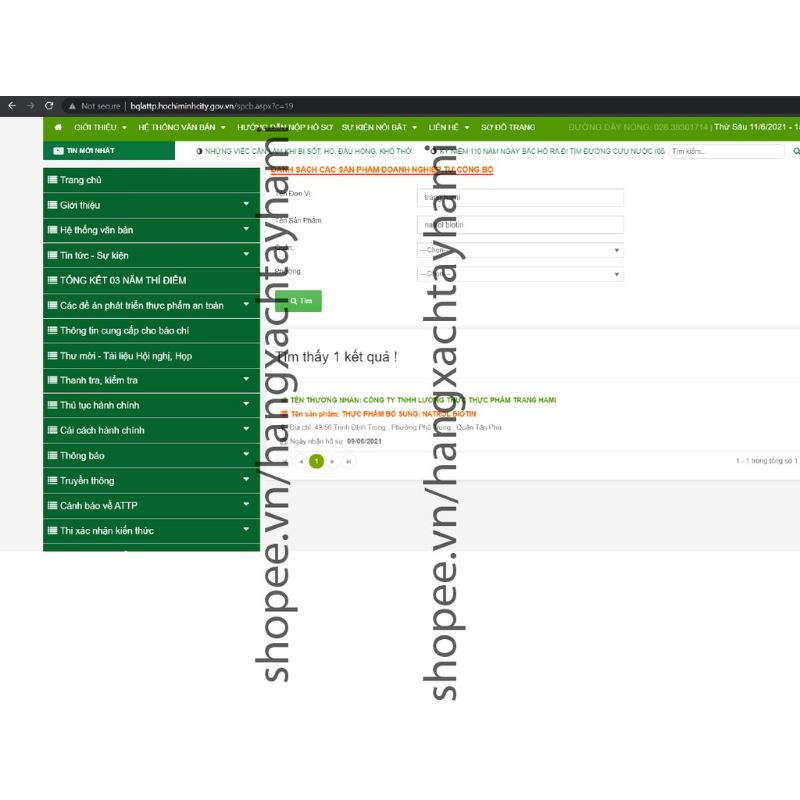
Task: Open the Phường dropdown list
Action: point(519,274)
